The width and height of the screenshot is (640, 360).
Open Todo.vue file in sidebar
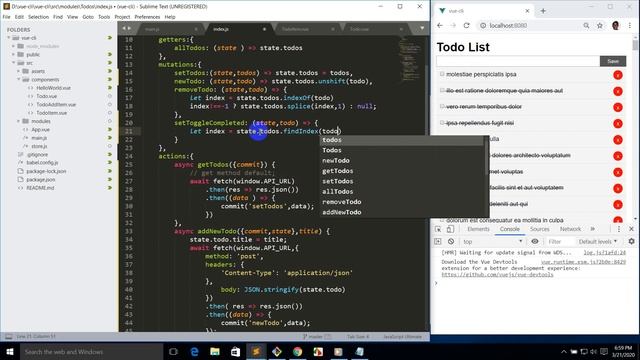pos(47,96)
